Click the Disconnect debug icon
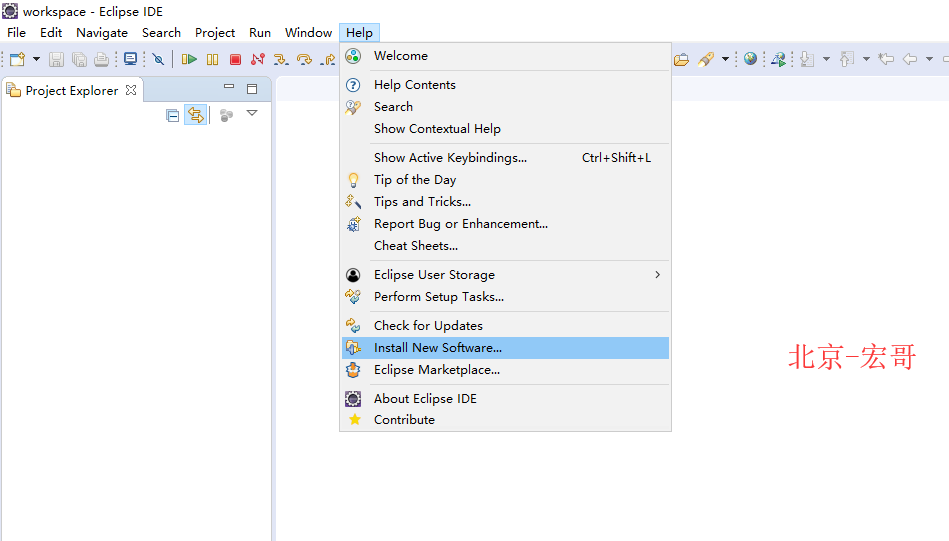Image resolution: width=949 pixels, height=541 pixels. point(258,59)
